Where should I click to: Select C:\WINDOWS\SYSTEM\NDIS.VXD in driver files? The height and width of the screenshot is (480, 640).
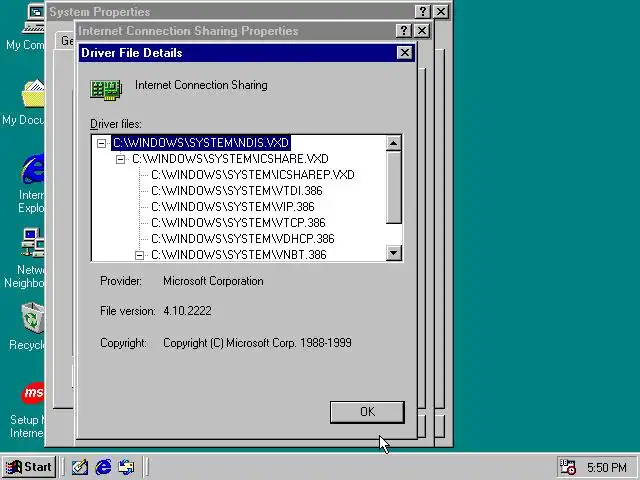(201, 143)
